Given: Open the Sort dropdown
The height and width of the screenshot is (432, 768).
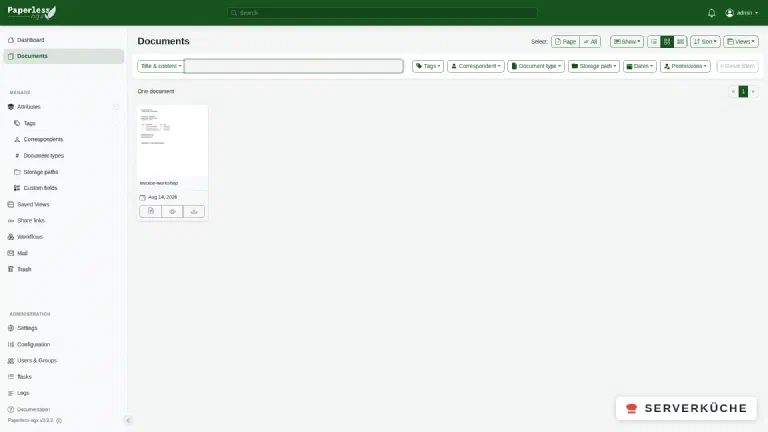Looking at the screenshot, I should [705, 42].
